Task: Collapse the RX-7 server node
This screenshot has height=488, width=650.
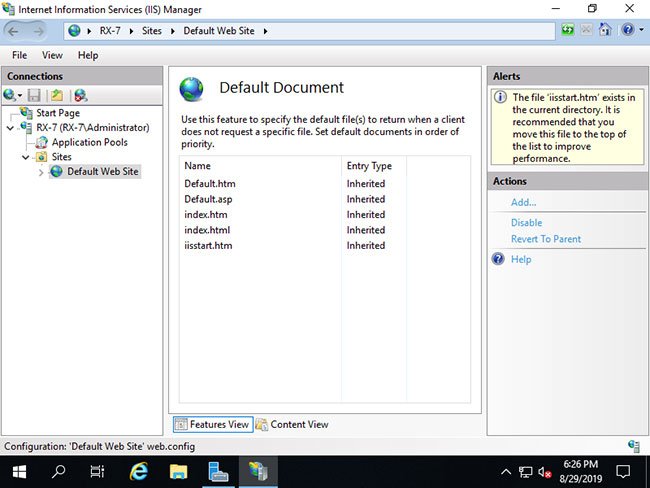Action: [x=10, y=128]
